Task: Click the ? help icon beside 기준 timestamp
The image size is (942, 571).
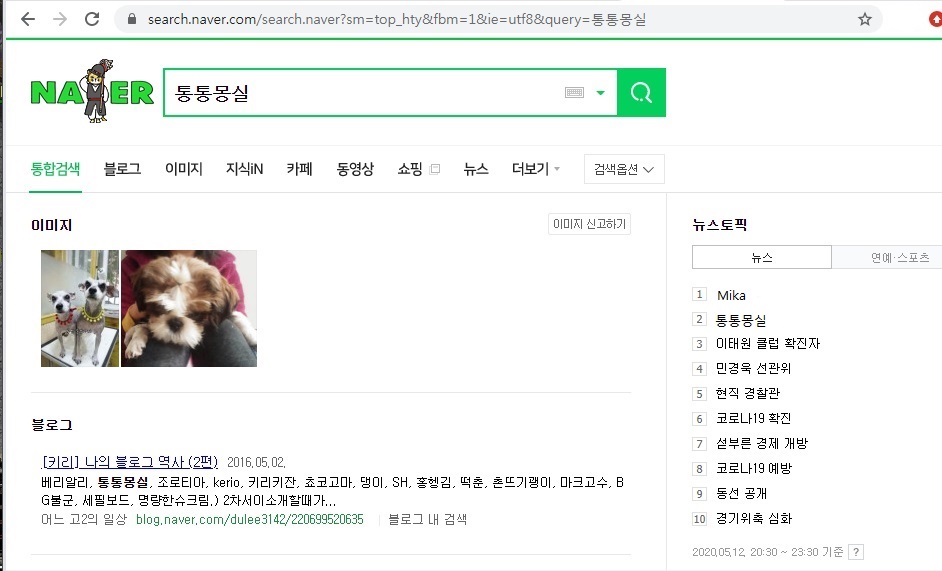Action: click(857, 552)
